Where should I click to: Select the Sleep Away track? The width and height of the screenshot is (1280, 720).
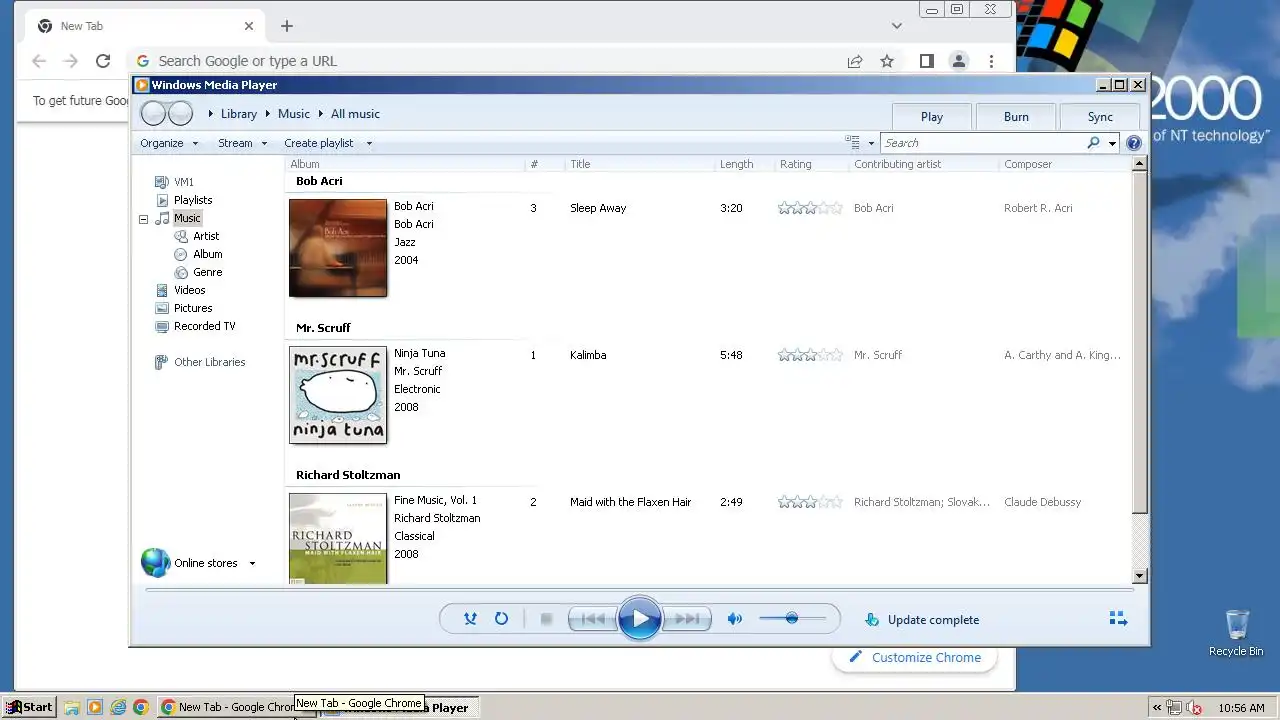598,208
